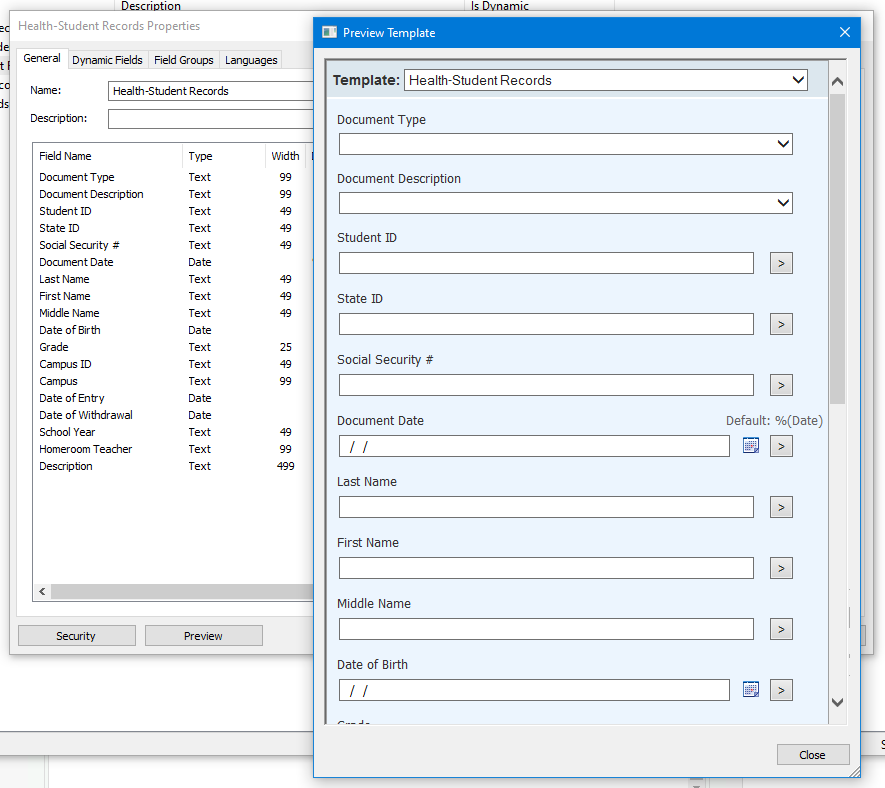Click the arrow button next to State ID
This screenshot has width=885, height=788.
[x=781, y=324]
